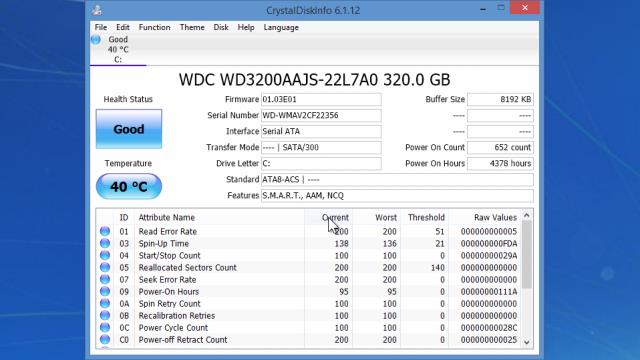Click the drive title WDC WD3200AAJS-22L7A0 320.0 GB
The image size is (640, 360).
click(314, 80)
